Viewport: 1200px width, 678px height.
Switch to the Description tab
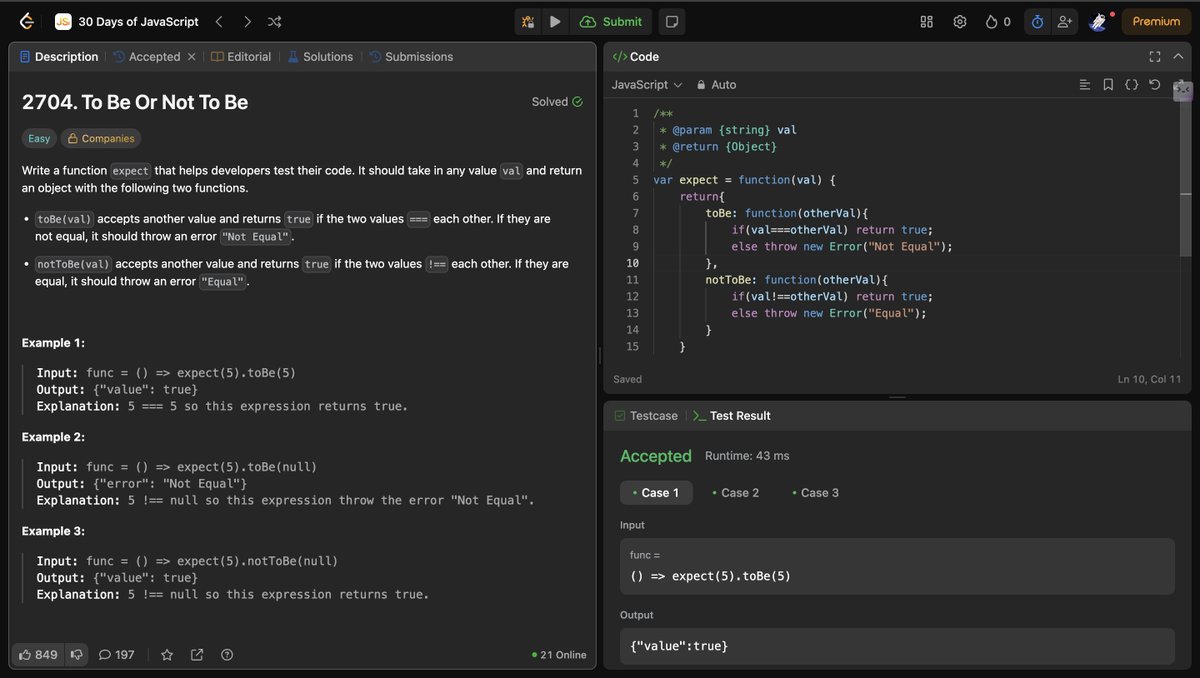[x=58, y=57]
